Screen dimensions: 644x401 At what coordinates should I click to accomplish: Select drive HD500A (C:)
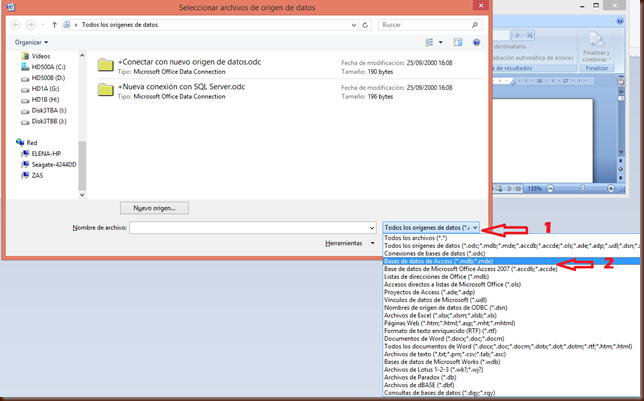pos(44,67)
